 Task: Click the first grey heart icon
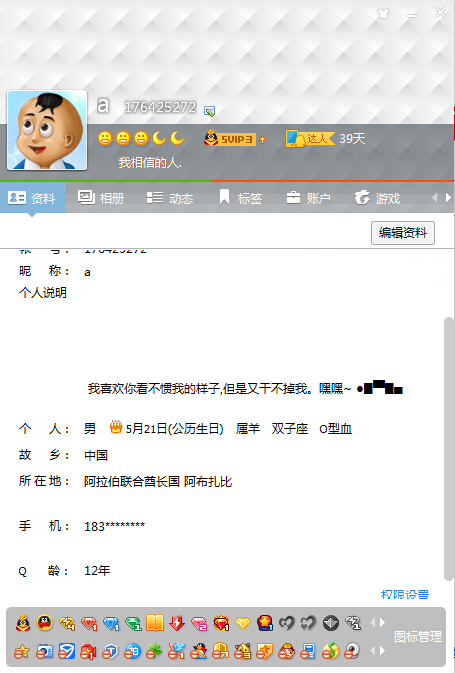coord(286,623)
